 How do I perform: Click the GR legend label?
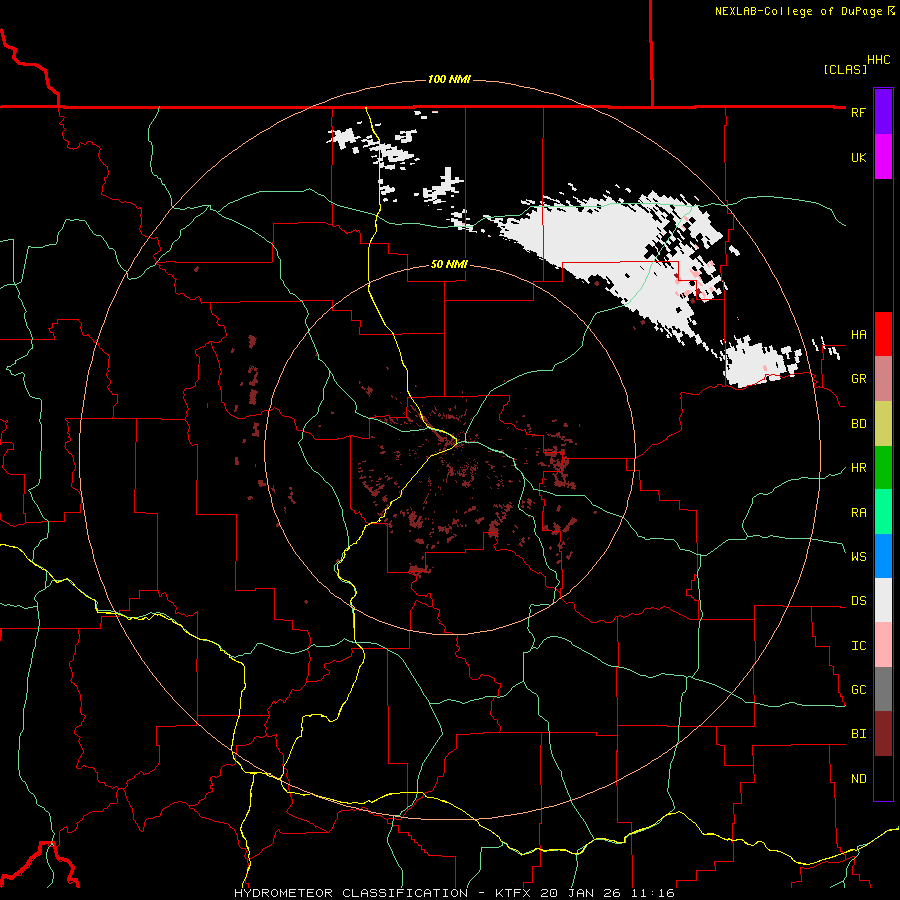click(858, 379)
